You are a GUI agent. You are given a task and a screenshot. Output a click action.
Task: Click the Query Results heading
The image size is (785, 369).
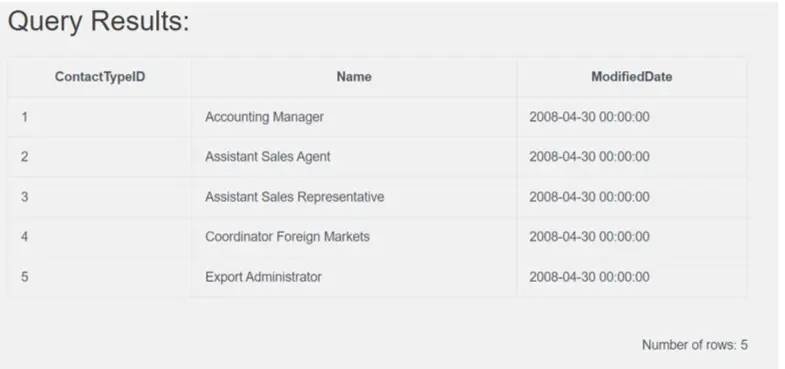tap(99, 22)
